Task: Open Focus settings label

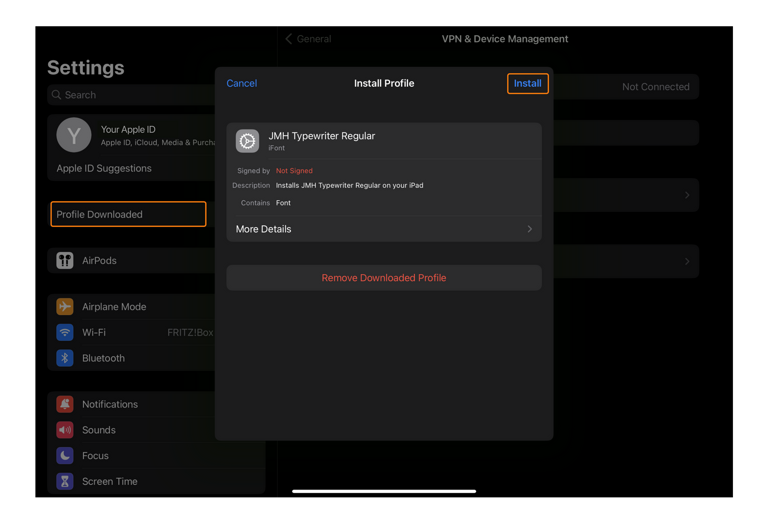Action: [96, 455]
